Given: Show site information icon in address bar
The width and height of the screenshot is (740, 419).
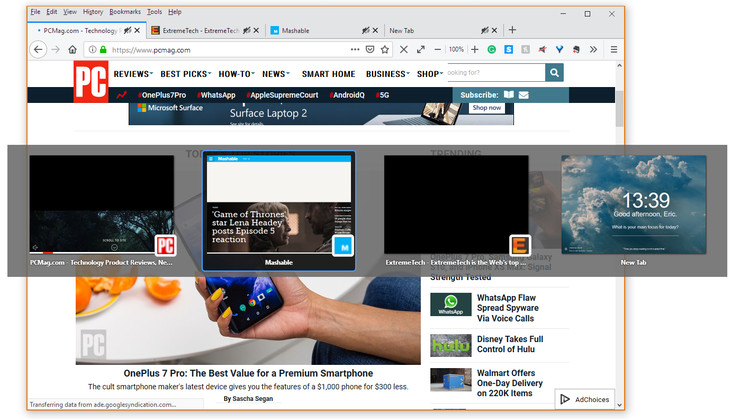Looking at the screenshot, I should tap(92, 50).
